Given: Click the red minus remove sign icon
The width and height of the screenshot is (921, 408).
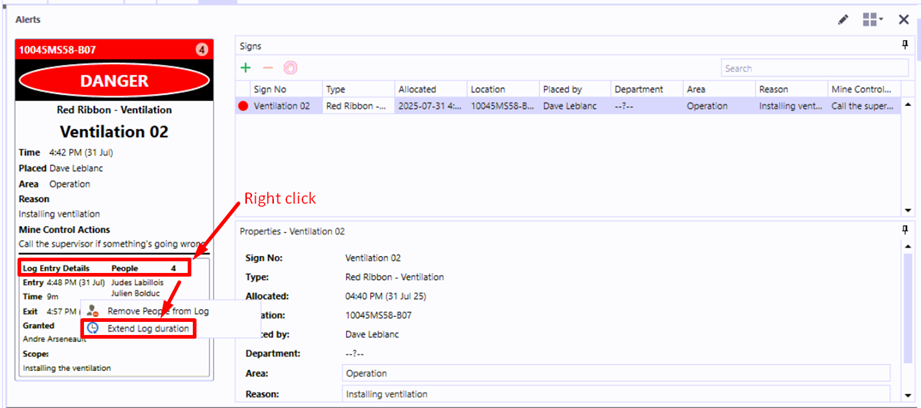Looking at the screenshot, I should tap(267, 68).
